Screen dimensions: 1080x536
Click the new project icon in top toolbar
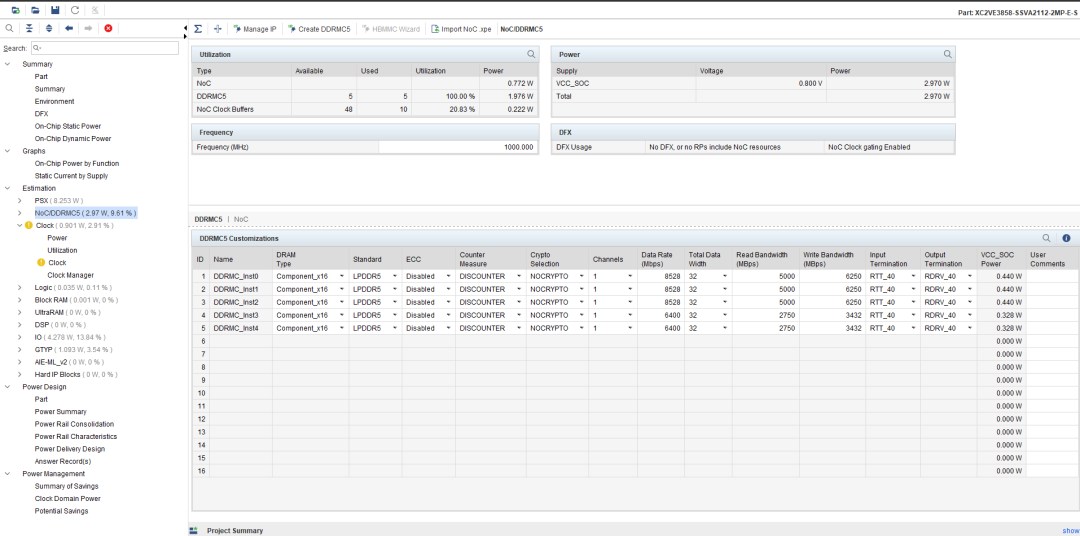point(15,10)
